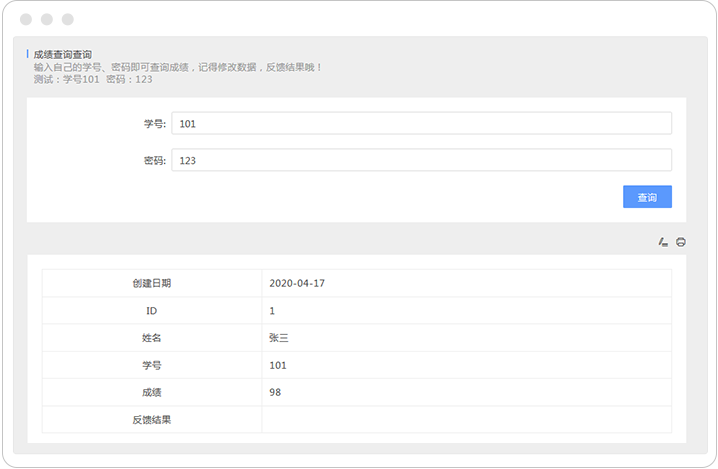718x469 pixels.
Task: Click the 反馈结果 label cell
Action: click(151, 419)
